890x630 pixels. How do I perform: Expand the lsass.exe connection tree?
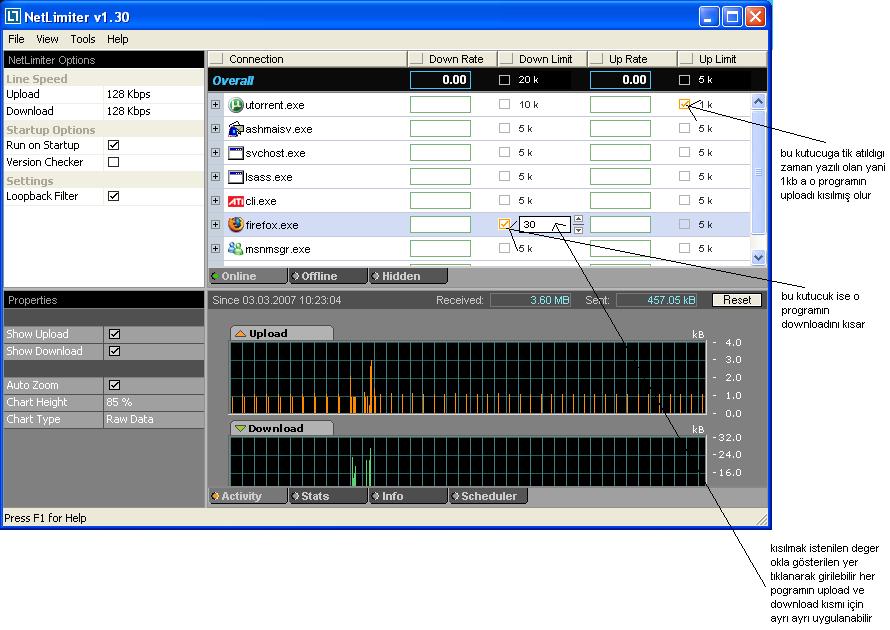coord(216,177)
